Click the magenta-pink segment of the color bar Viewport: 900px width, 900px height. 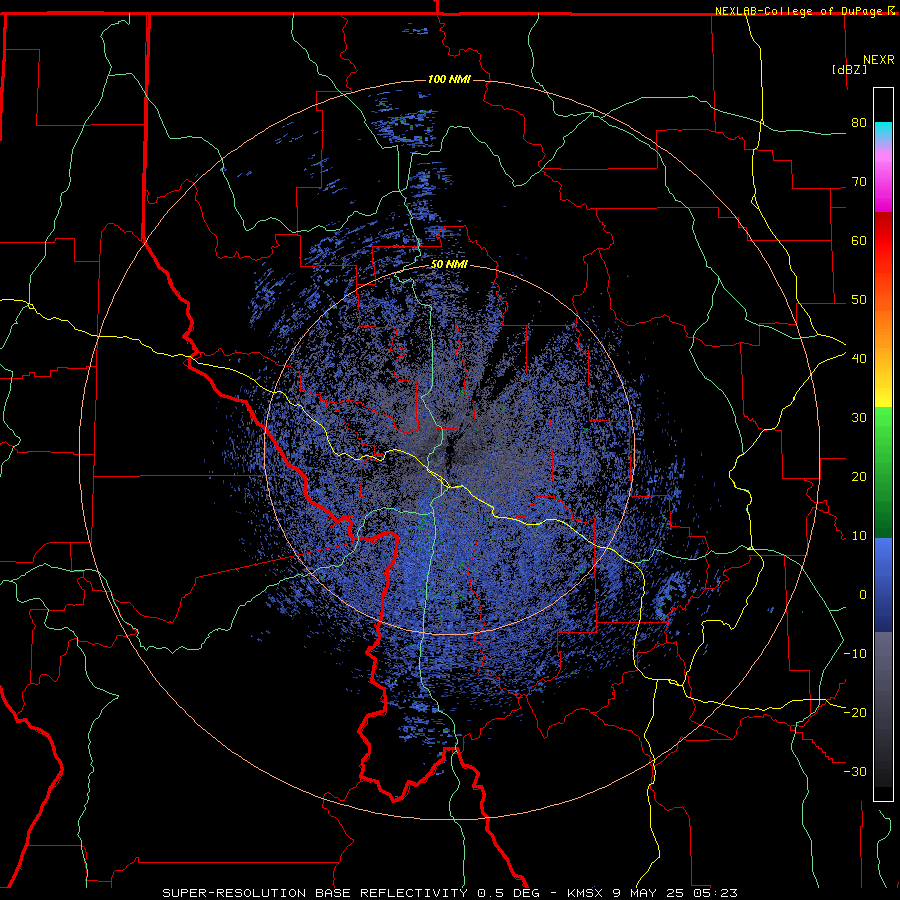click(883, 181)
